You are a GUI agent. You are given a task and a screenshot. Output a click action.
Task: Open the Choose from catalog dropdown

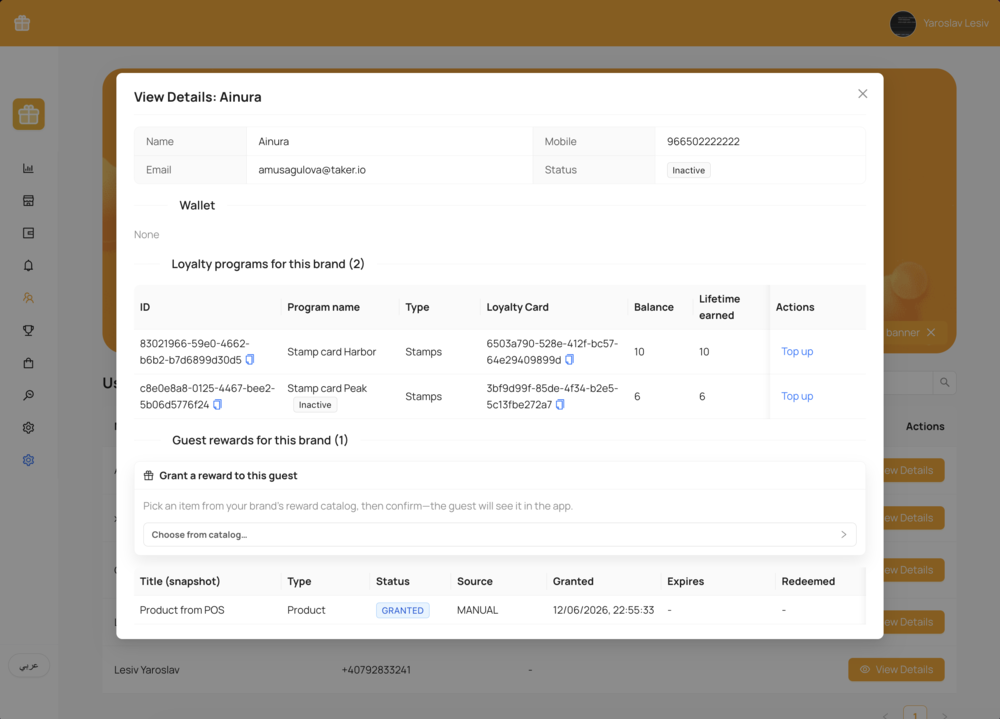(499, 535)
